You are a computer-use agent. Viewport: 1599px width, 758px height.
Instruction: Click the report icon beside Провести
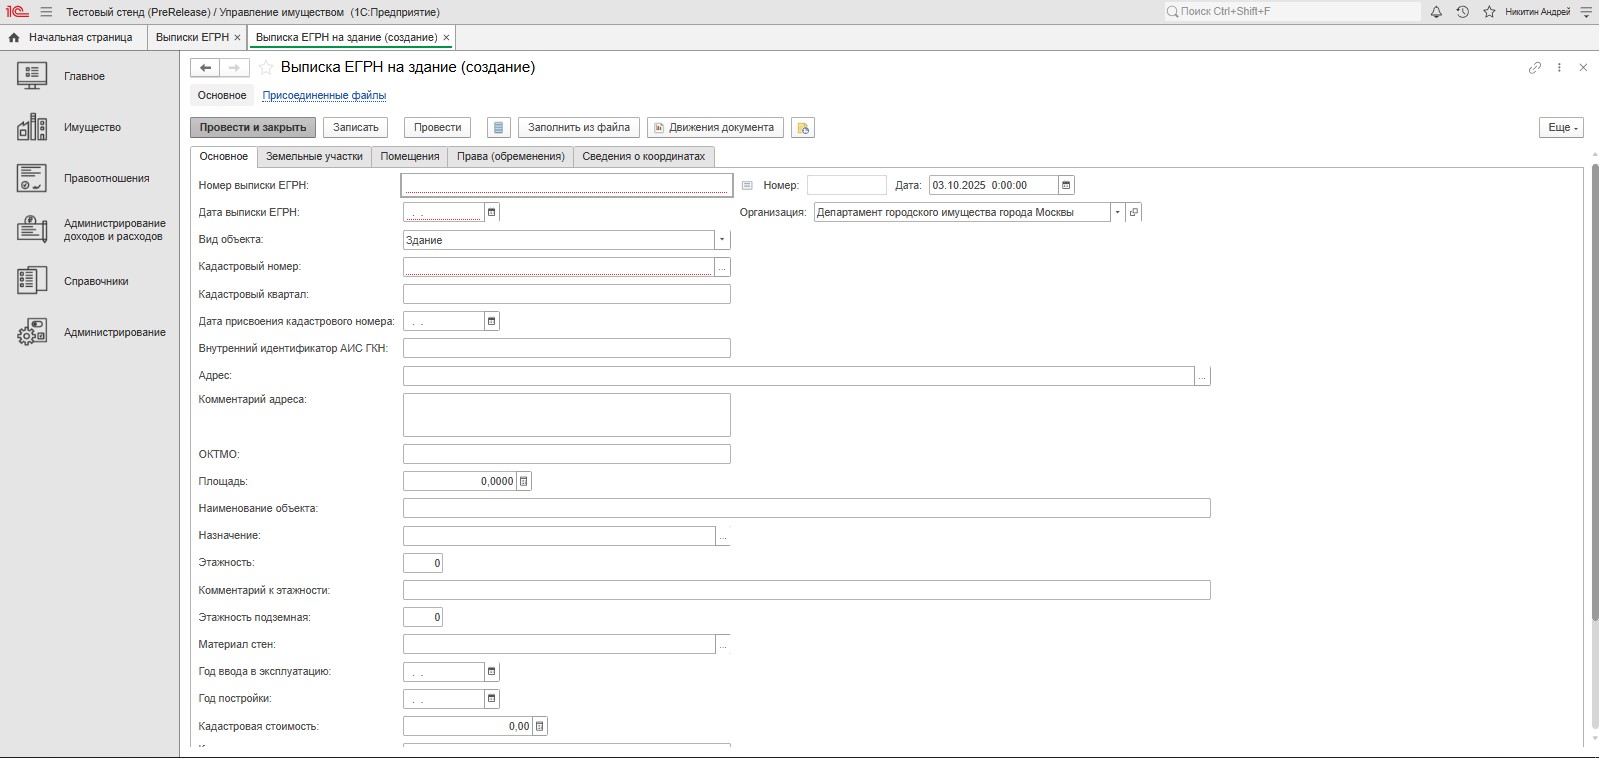pos(499,128)
